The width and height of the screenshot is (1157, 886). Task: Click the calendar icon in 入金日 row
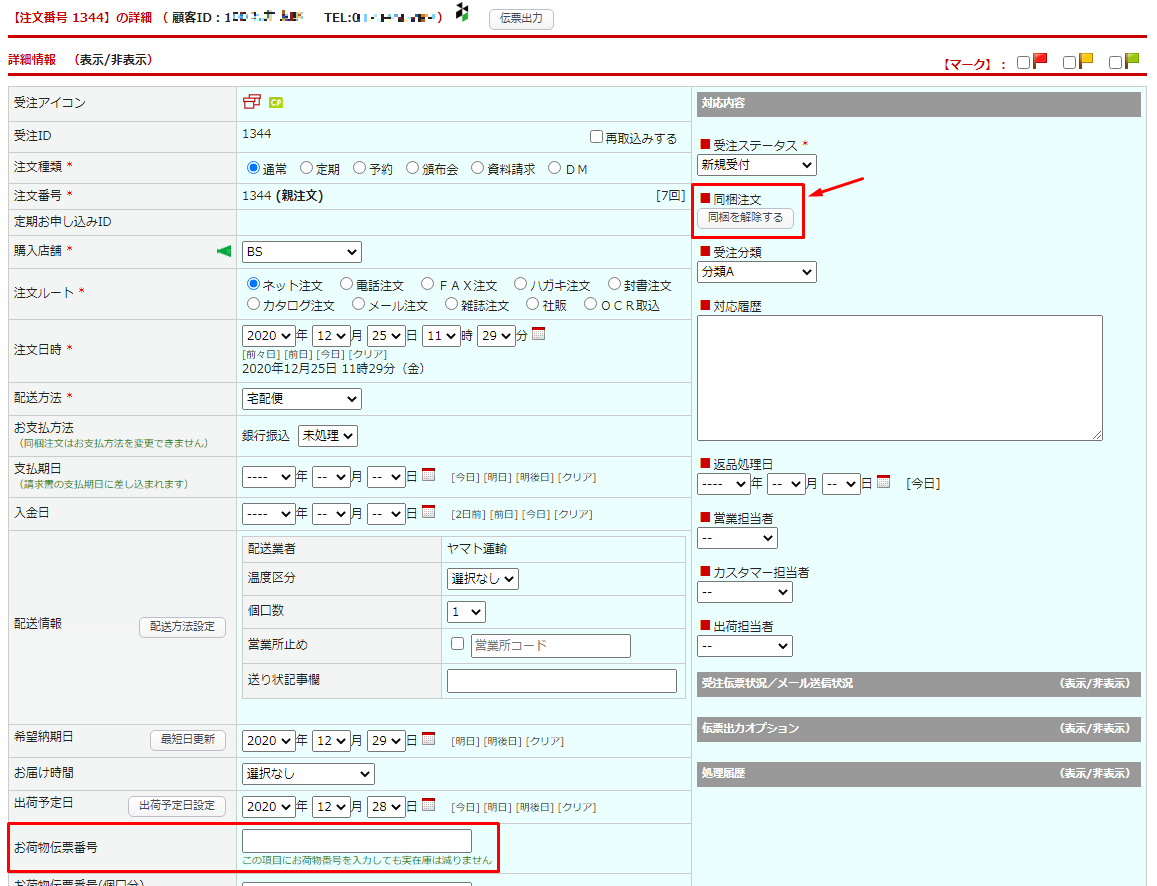tap(429, 512)
